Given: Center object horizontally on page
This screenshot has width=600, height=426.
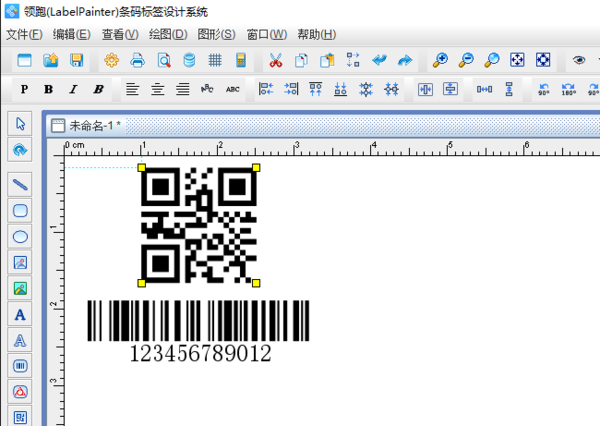Looking at the screenshot, I should tap(425, 89).
